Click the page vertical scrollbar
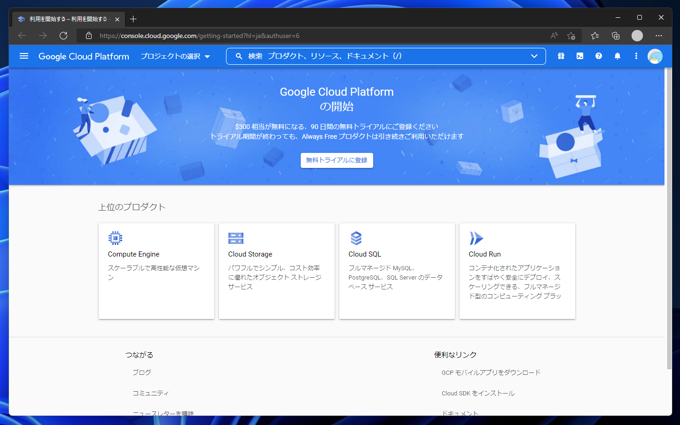 pyautogui.click(x=669, y=219)
